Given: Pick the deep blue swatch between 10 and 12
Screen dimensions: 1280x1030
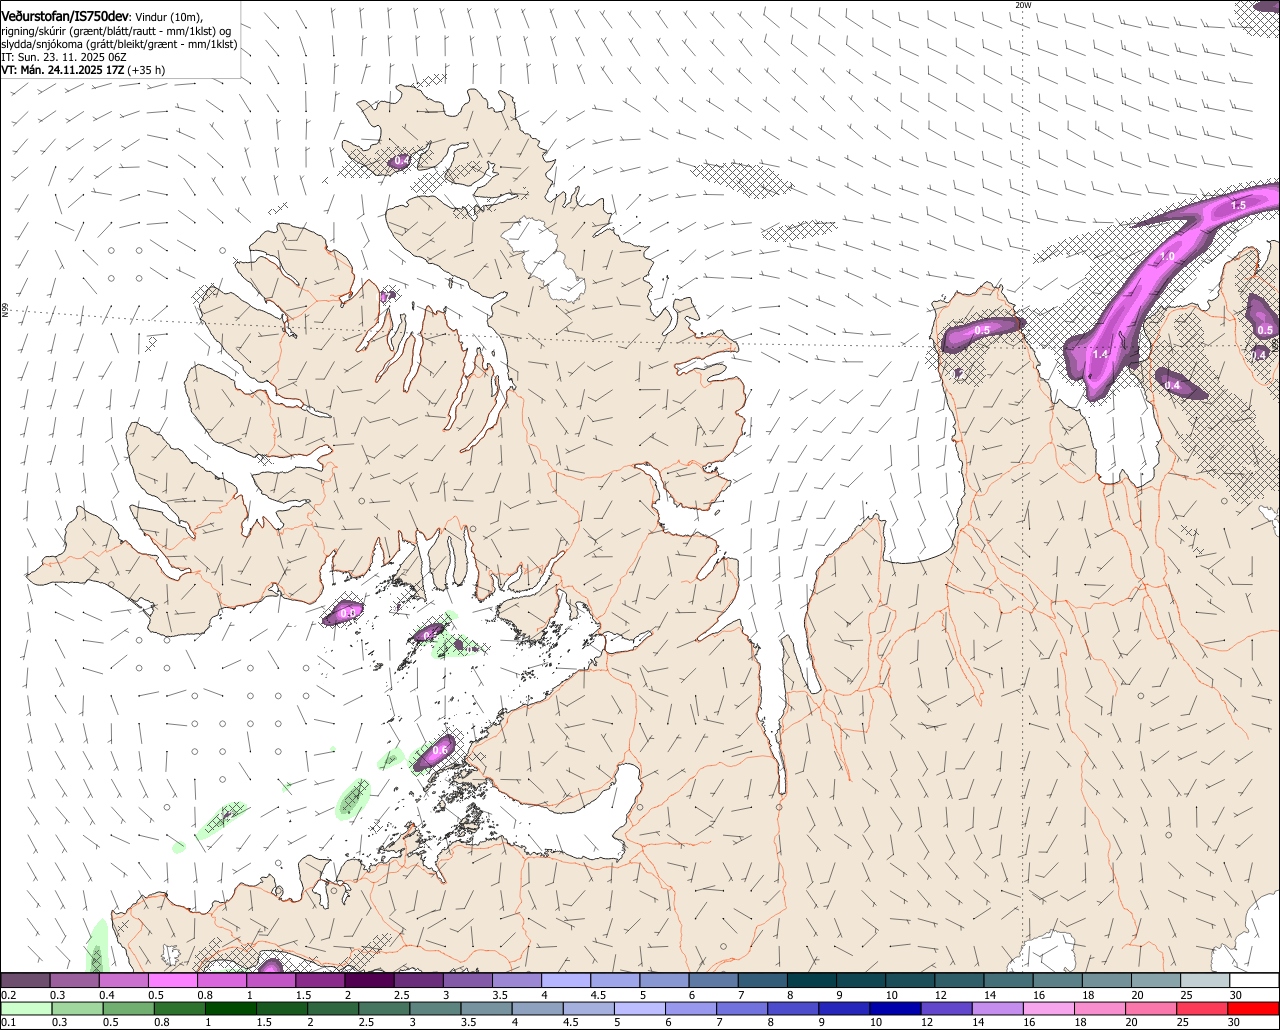Looking at the screenshot, I should click(x=896, y=1008).
